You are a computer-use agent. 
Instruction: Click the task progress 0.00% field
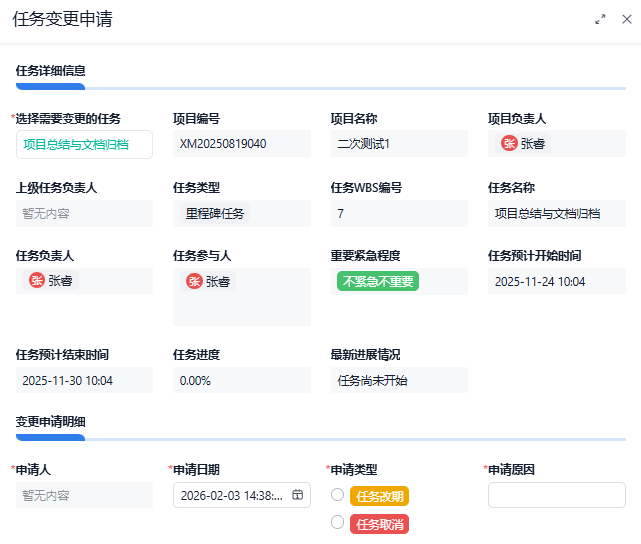195,381
